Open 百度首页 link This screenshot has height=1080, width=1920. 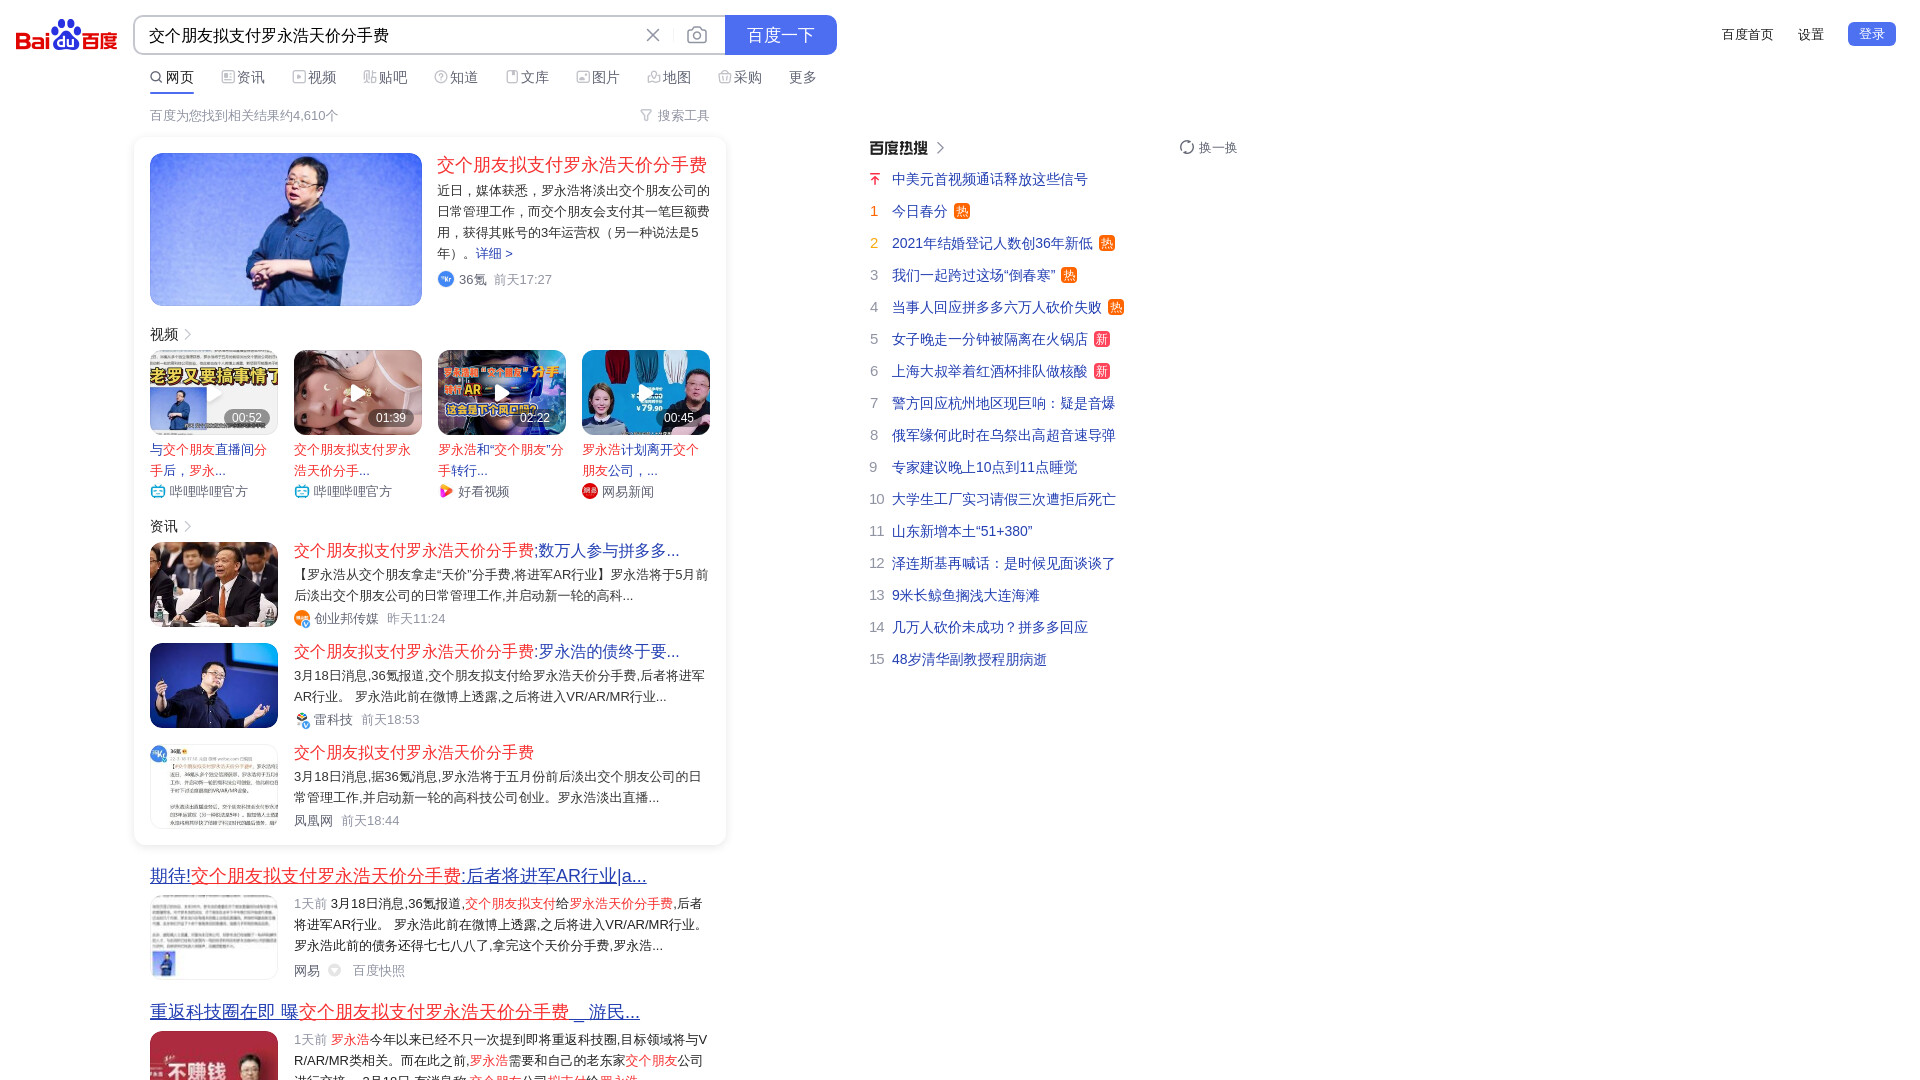coord(1747,34)
